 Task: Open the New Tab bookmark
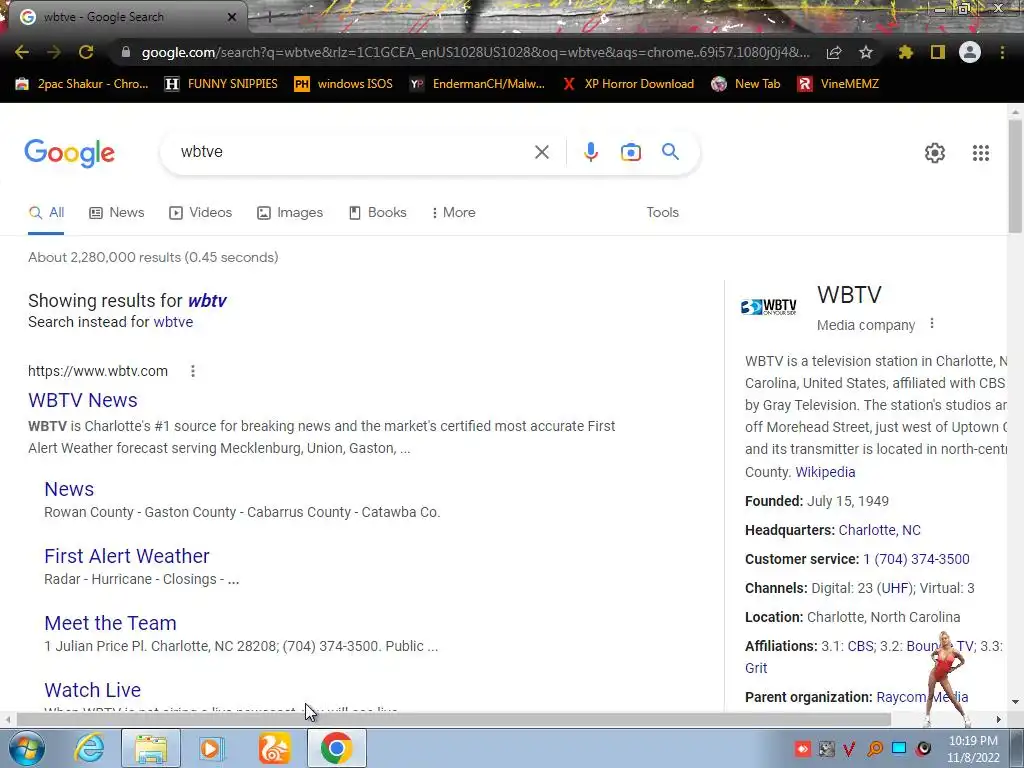(x=746, y=84)
